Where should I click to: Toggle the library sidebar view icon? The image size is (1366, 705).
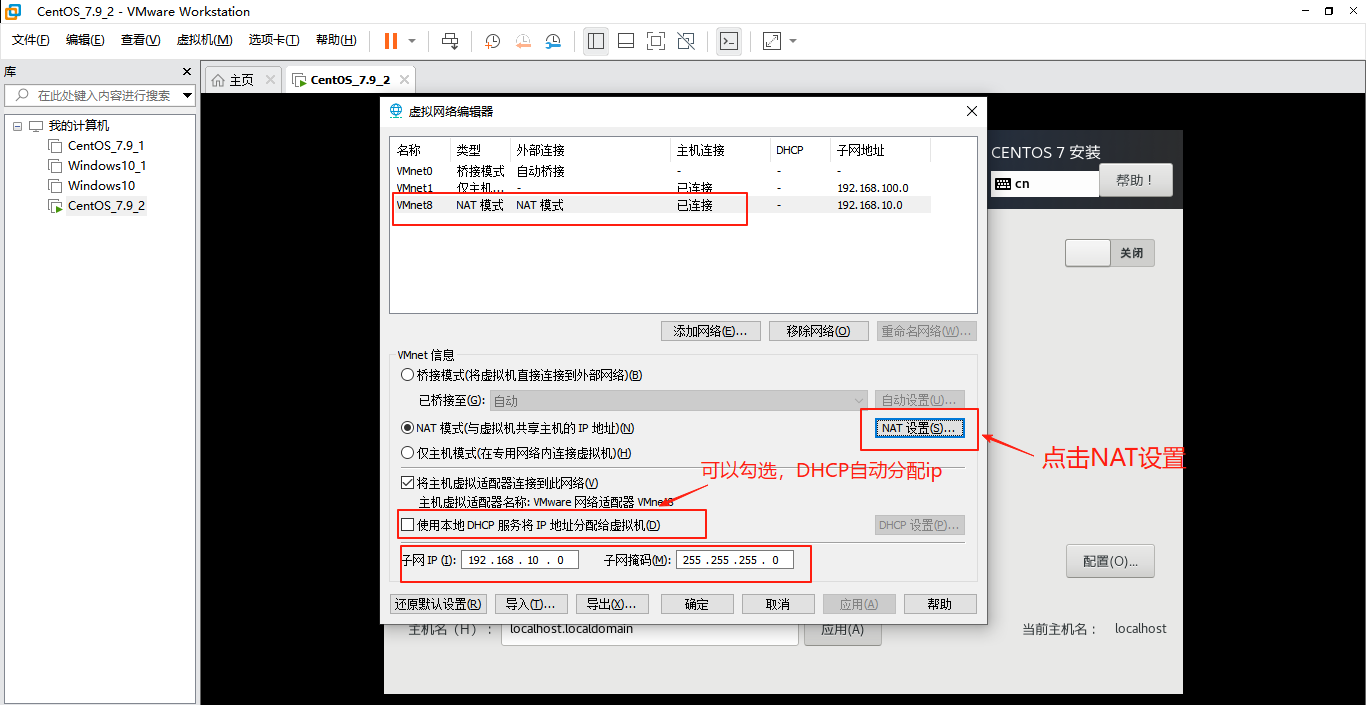coord(596,41)
